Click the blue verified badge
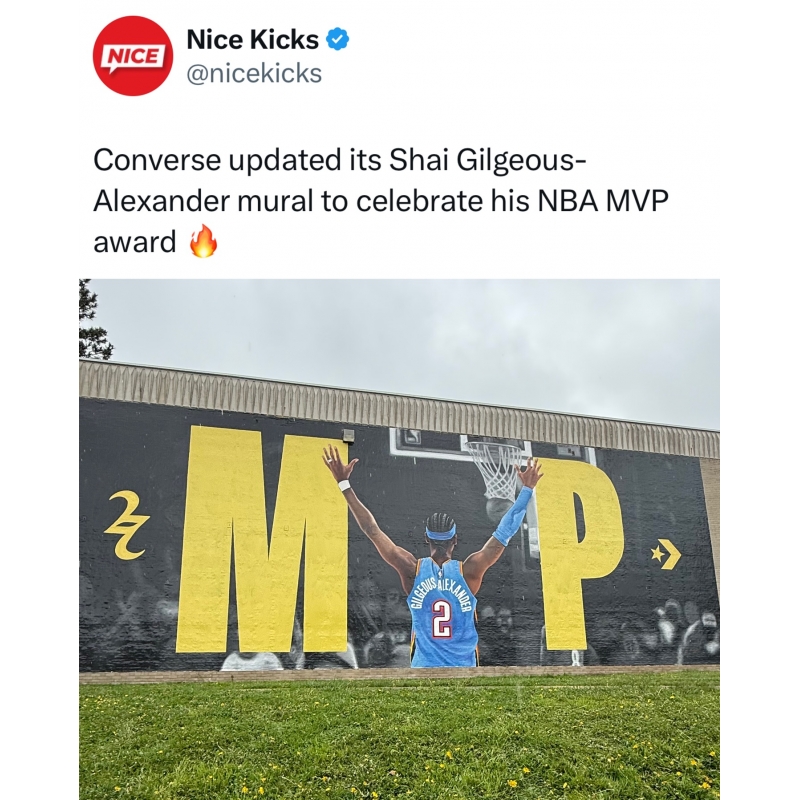 click(x=337, y=39)
